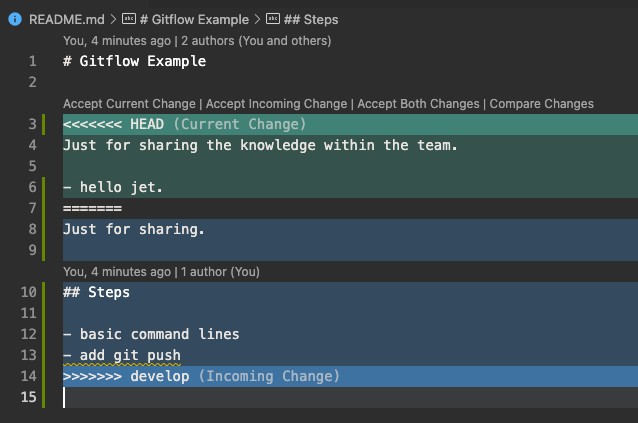Accept Current Change in merge conflict

[x=129, y=104]
